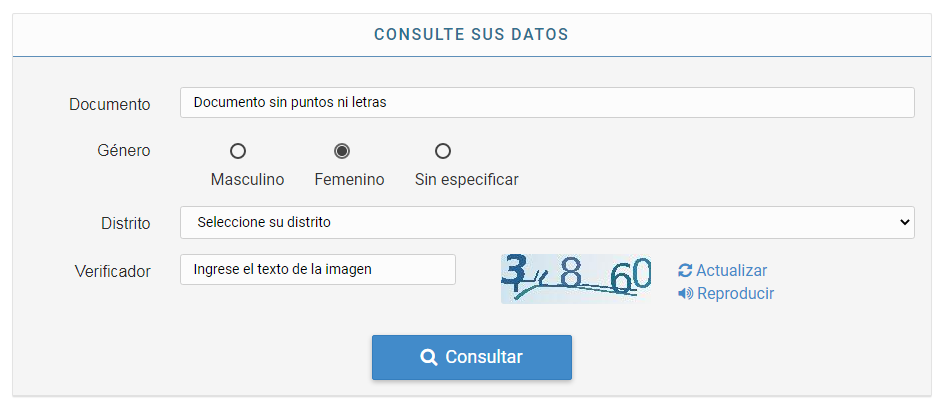Click the Actualizar link text
Screen dimensions: 942x413
pyautogui.click(x=731, y=270)
